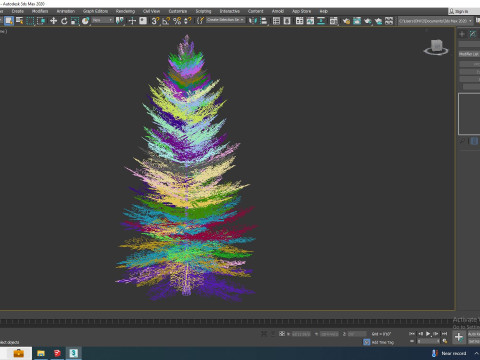The width and height of the screenshot is (480, 360).
Task: Click the Align tool icon
Action: tap(264, 21)
